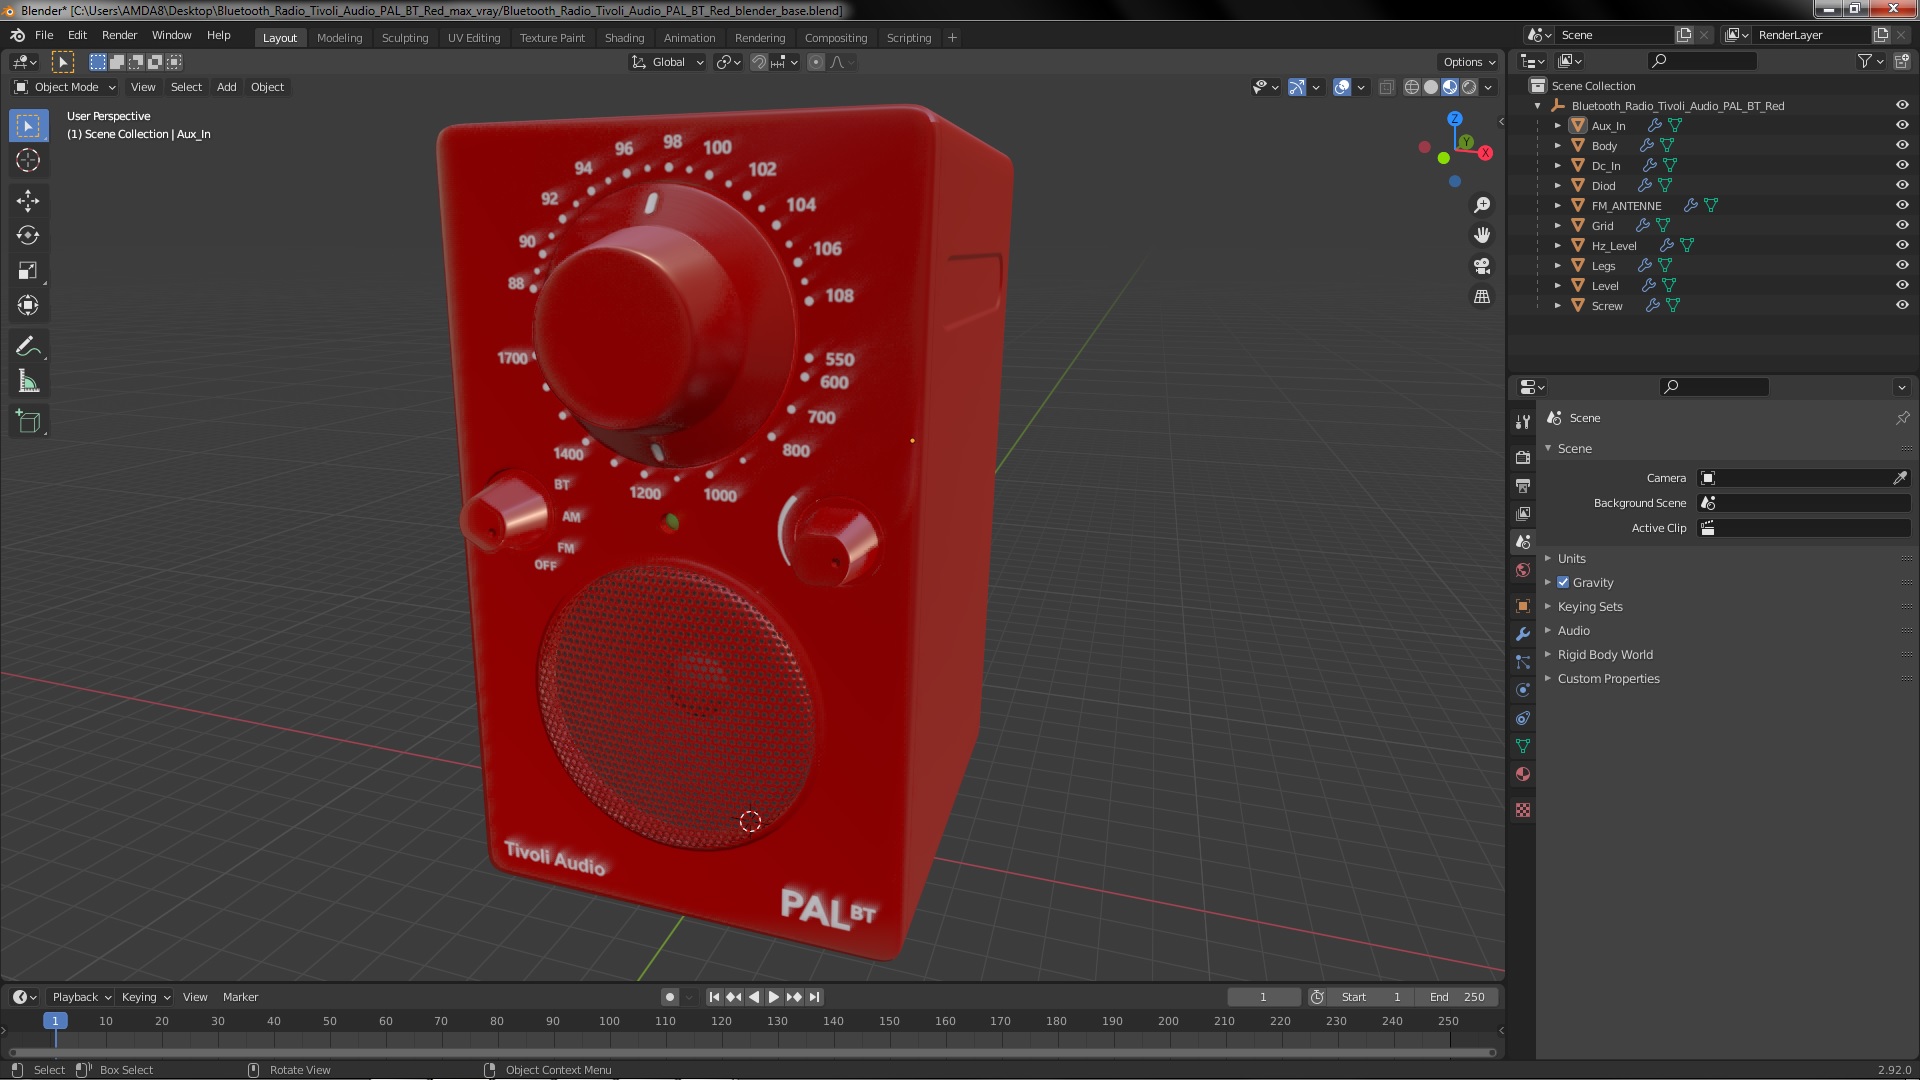Expand the Rigid Body World panel
The height and width of the screenshot is (1080, 1920).
pyautogui.click(x=1605, y=654)
